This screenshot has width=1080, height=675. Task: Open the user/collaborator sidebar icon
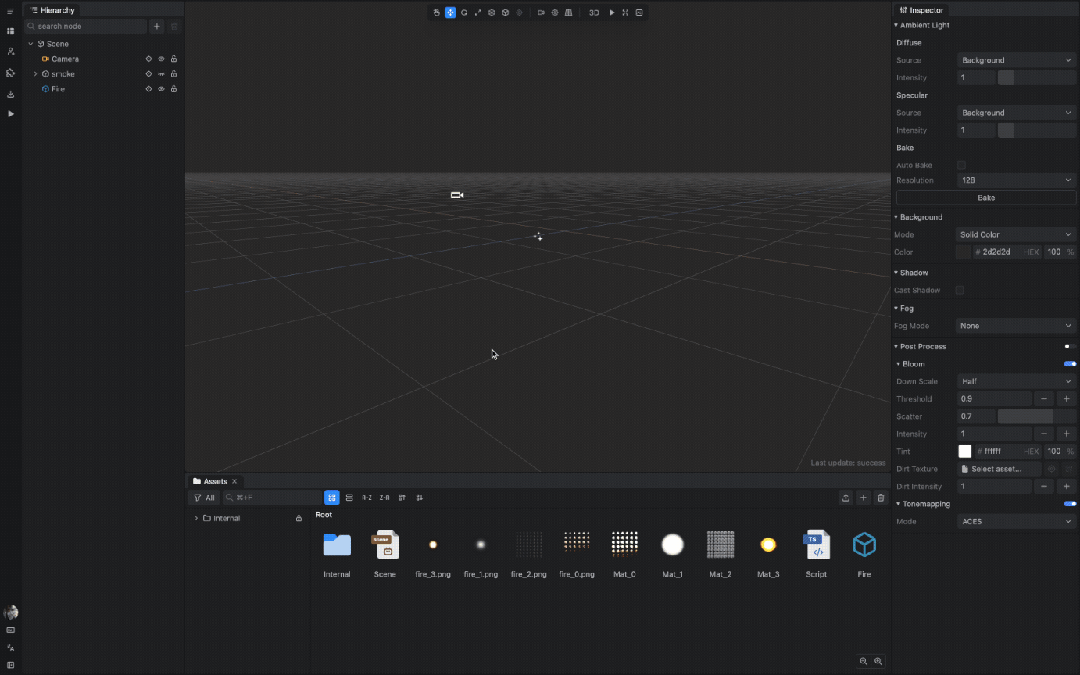click(x=10, y=52)
